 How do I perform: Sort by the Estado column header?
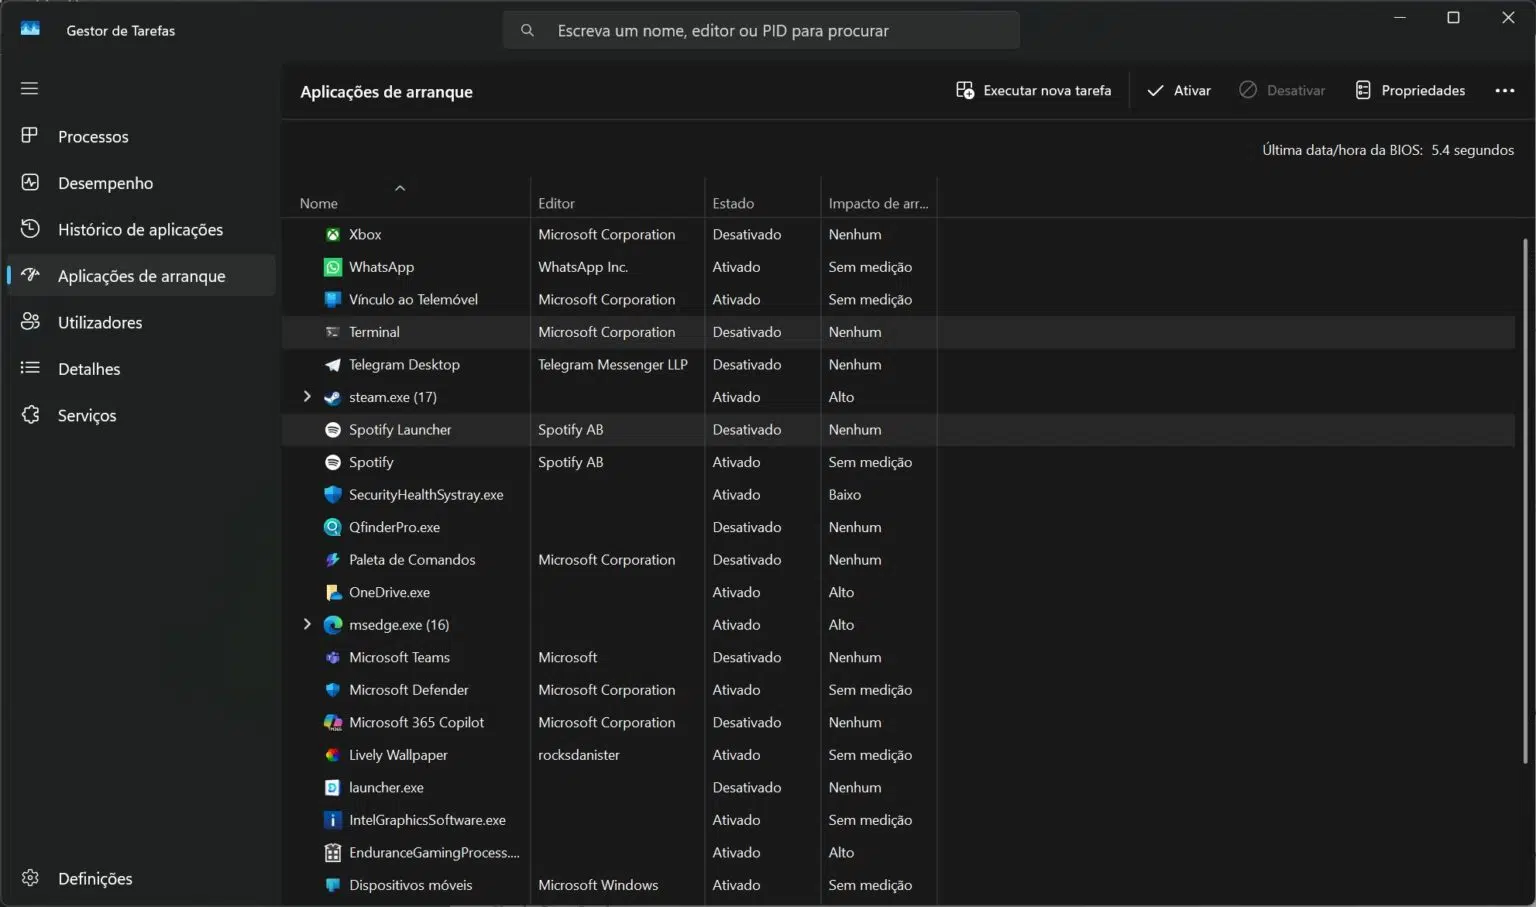[733, 203]
